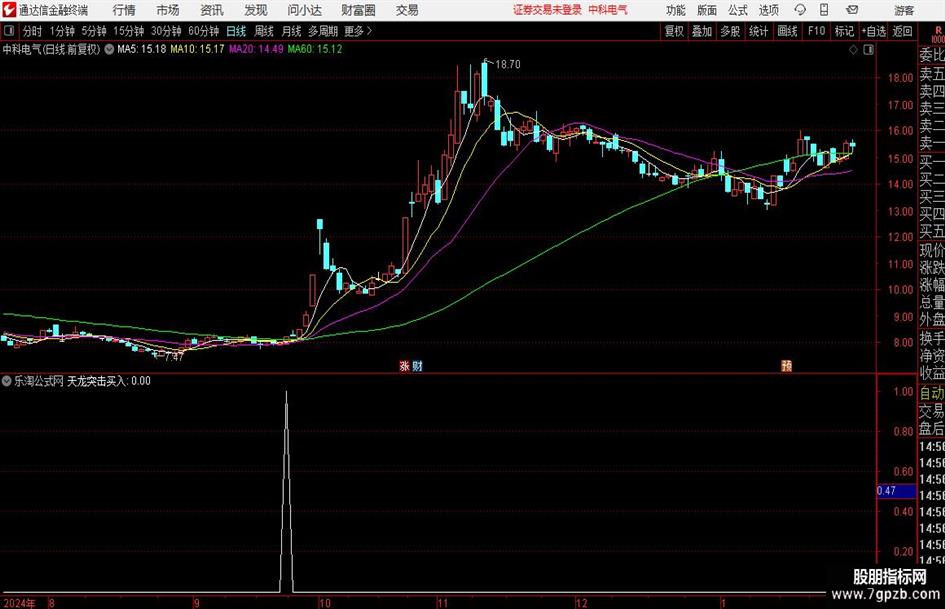
Task: Click the 财 marker on chart
Action: tap(416, 365)
